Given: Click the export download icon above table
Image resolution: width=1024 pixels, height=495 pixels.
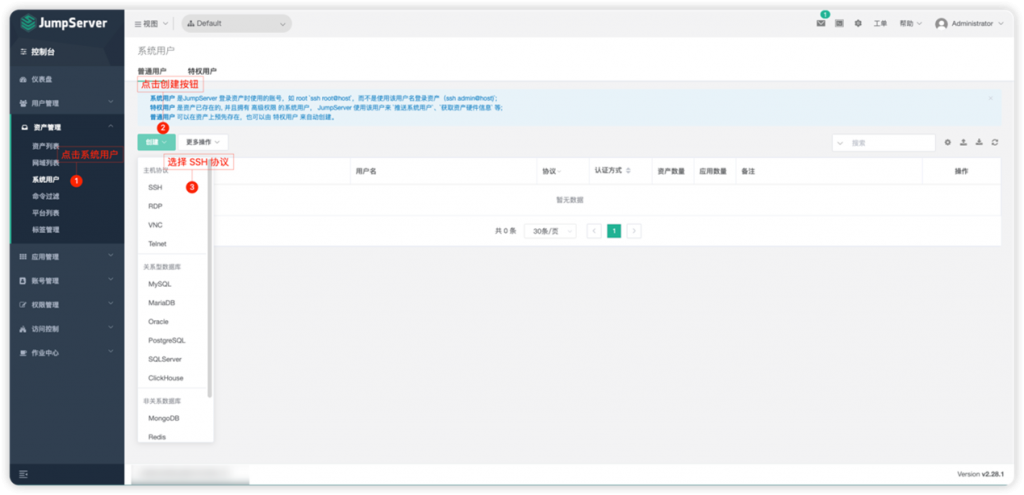Looking at the screenshot, I should 979,142.
